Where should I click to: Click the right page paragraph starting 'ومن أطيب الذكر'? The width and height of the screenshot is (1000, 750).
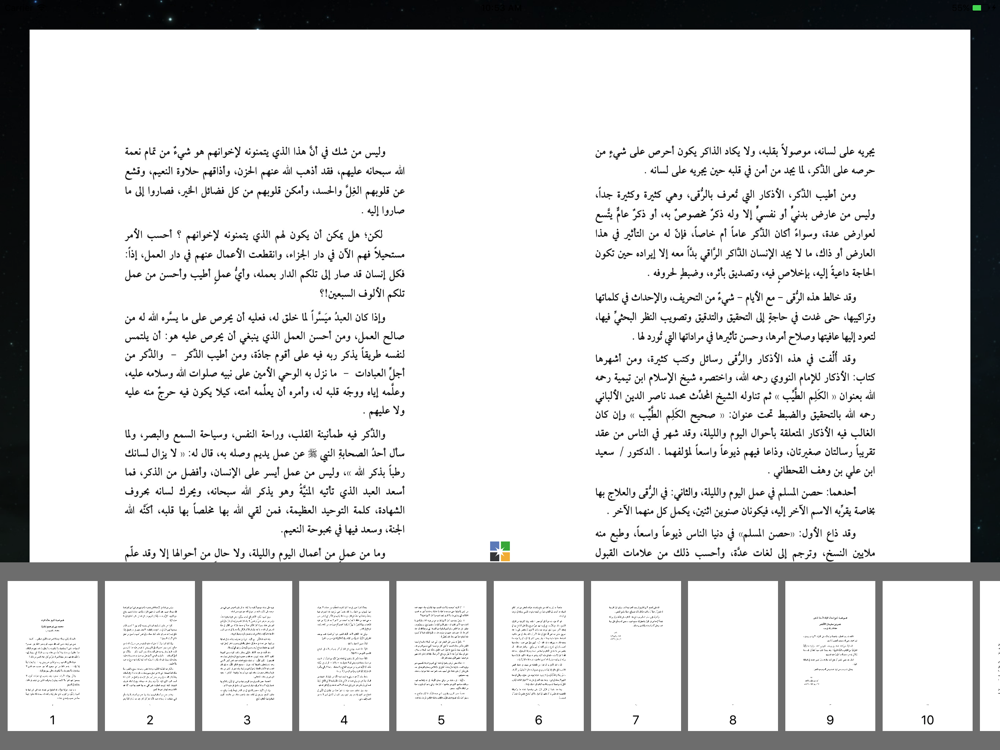click(735, 233)
